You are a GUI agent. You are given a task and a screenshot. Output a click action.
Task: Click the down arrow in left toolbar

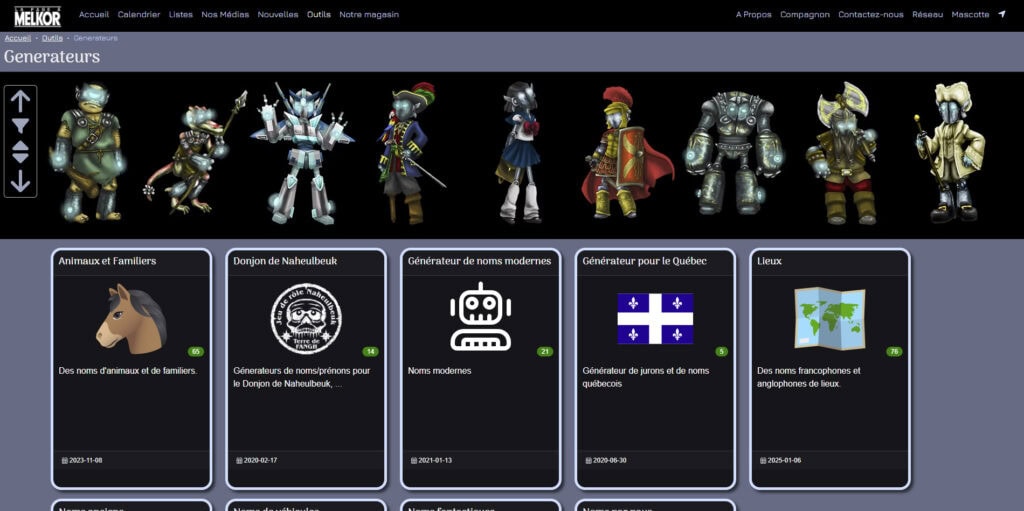coord(20,181)
